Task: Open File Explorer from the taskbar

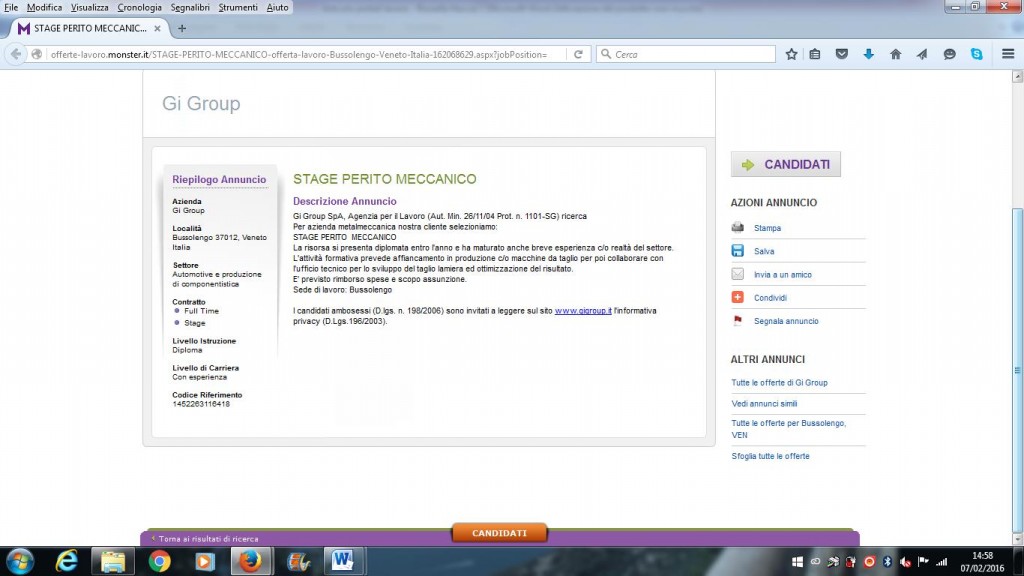Action: (x=113, y=562)
